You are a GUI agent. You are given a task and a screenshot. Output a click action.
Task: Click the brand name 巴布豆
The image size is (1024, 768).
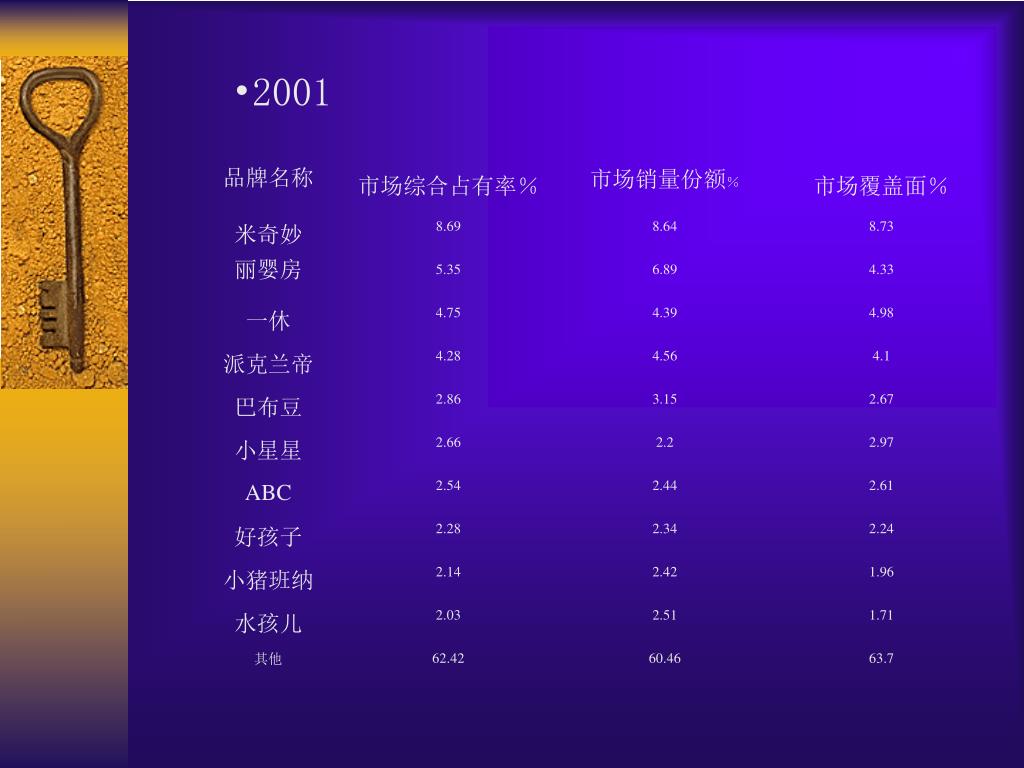(268, 407)
